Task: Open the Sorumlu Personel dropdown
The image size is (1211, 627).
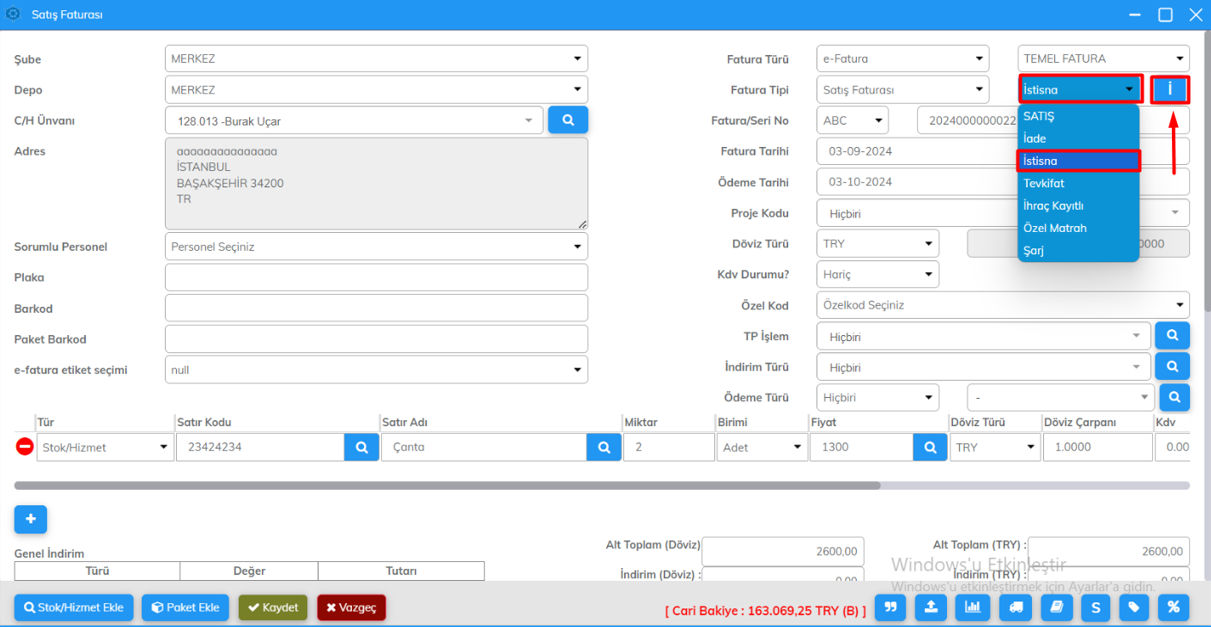Action: coord(376,247)
